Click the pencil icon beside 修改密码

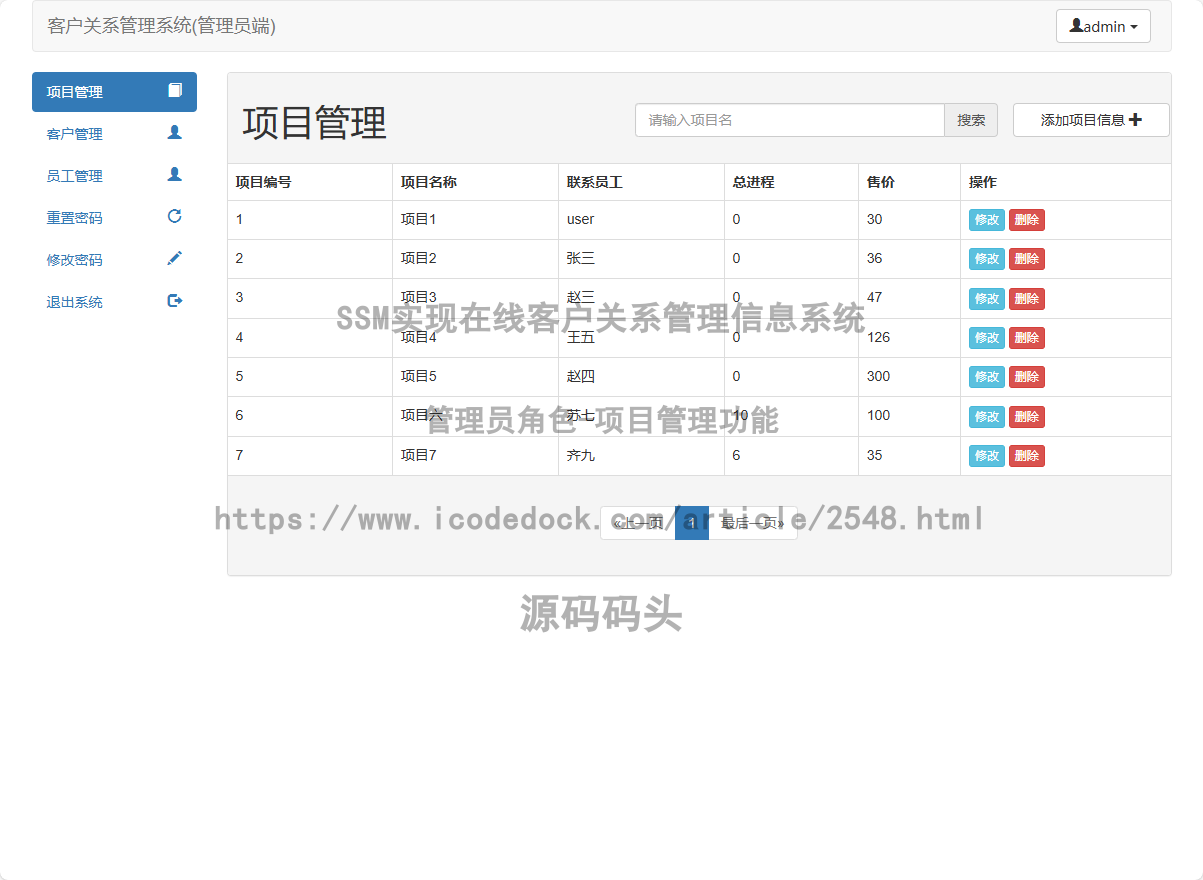(175, 258)
